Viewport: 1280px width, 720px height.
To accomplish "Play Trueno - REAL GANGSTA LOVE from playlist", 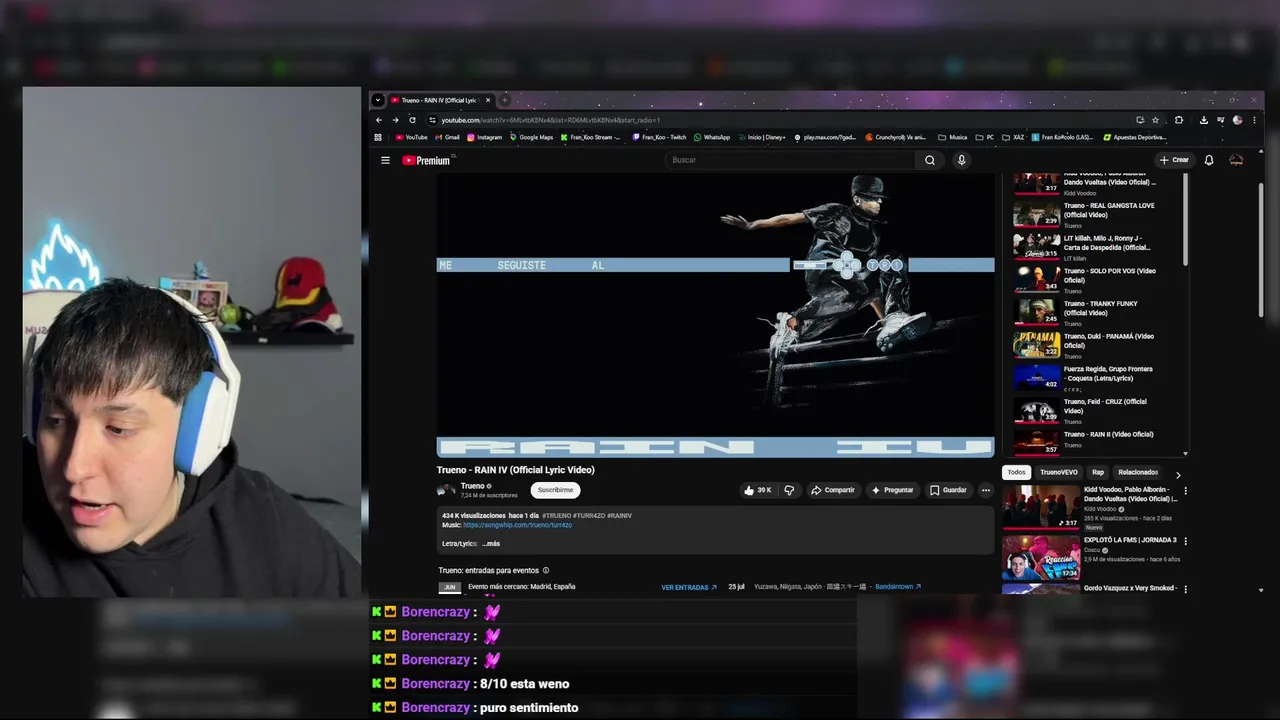I will coord(1085,214).
